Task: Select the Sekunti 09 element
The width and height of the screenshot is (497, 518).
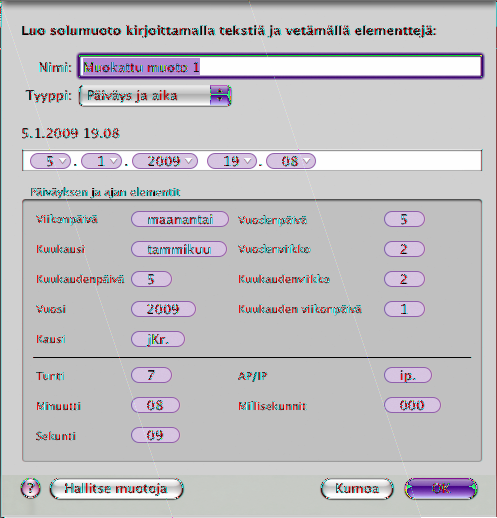Action: pos(155,435)
